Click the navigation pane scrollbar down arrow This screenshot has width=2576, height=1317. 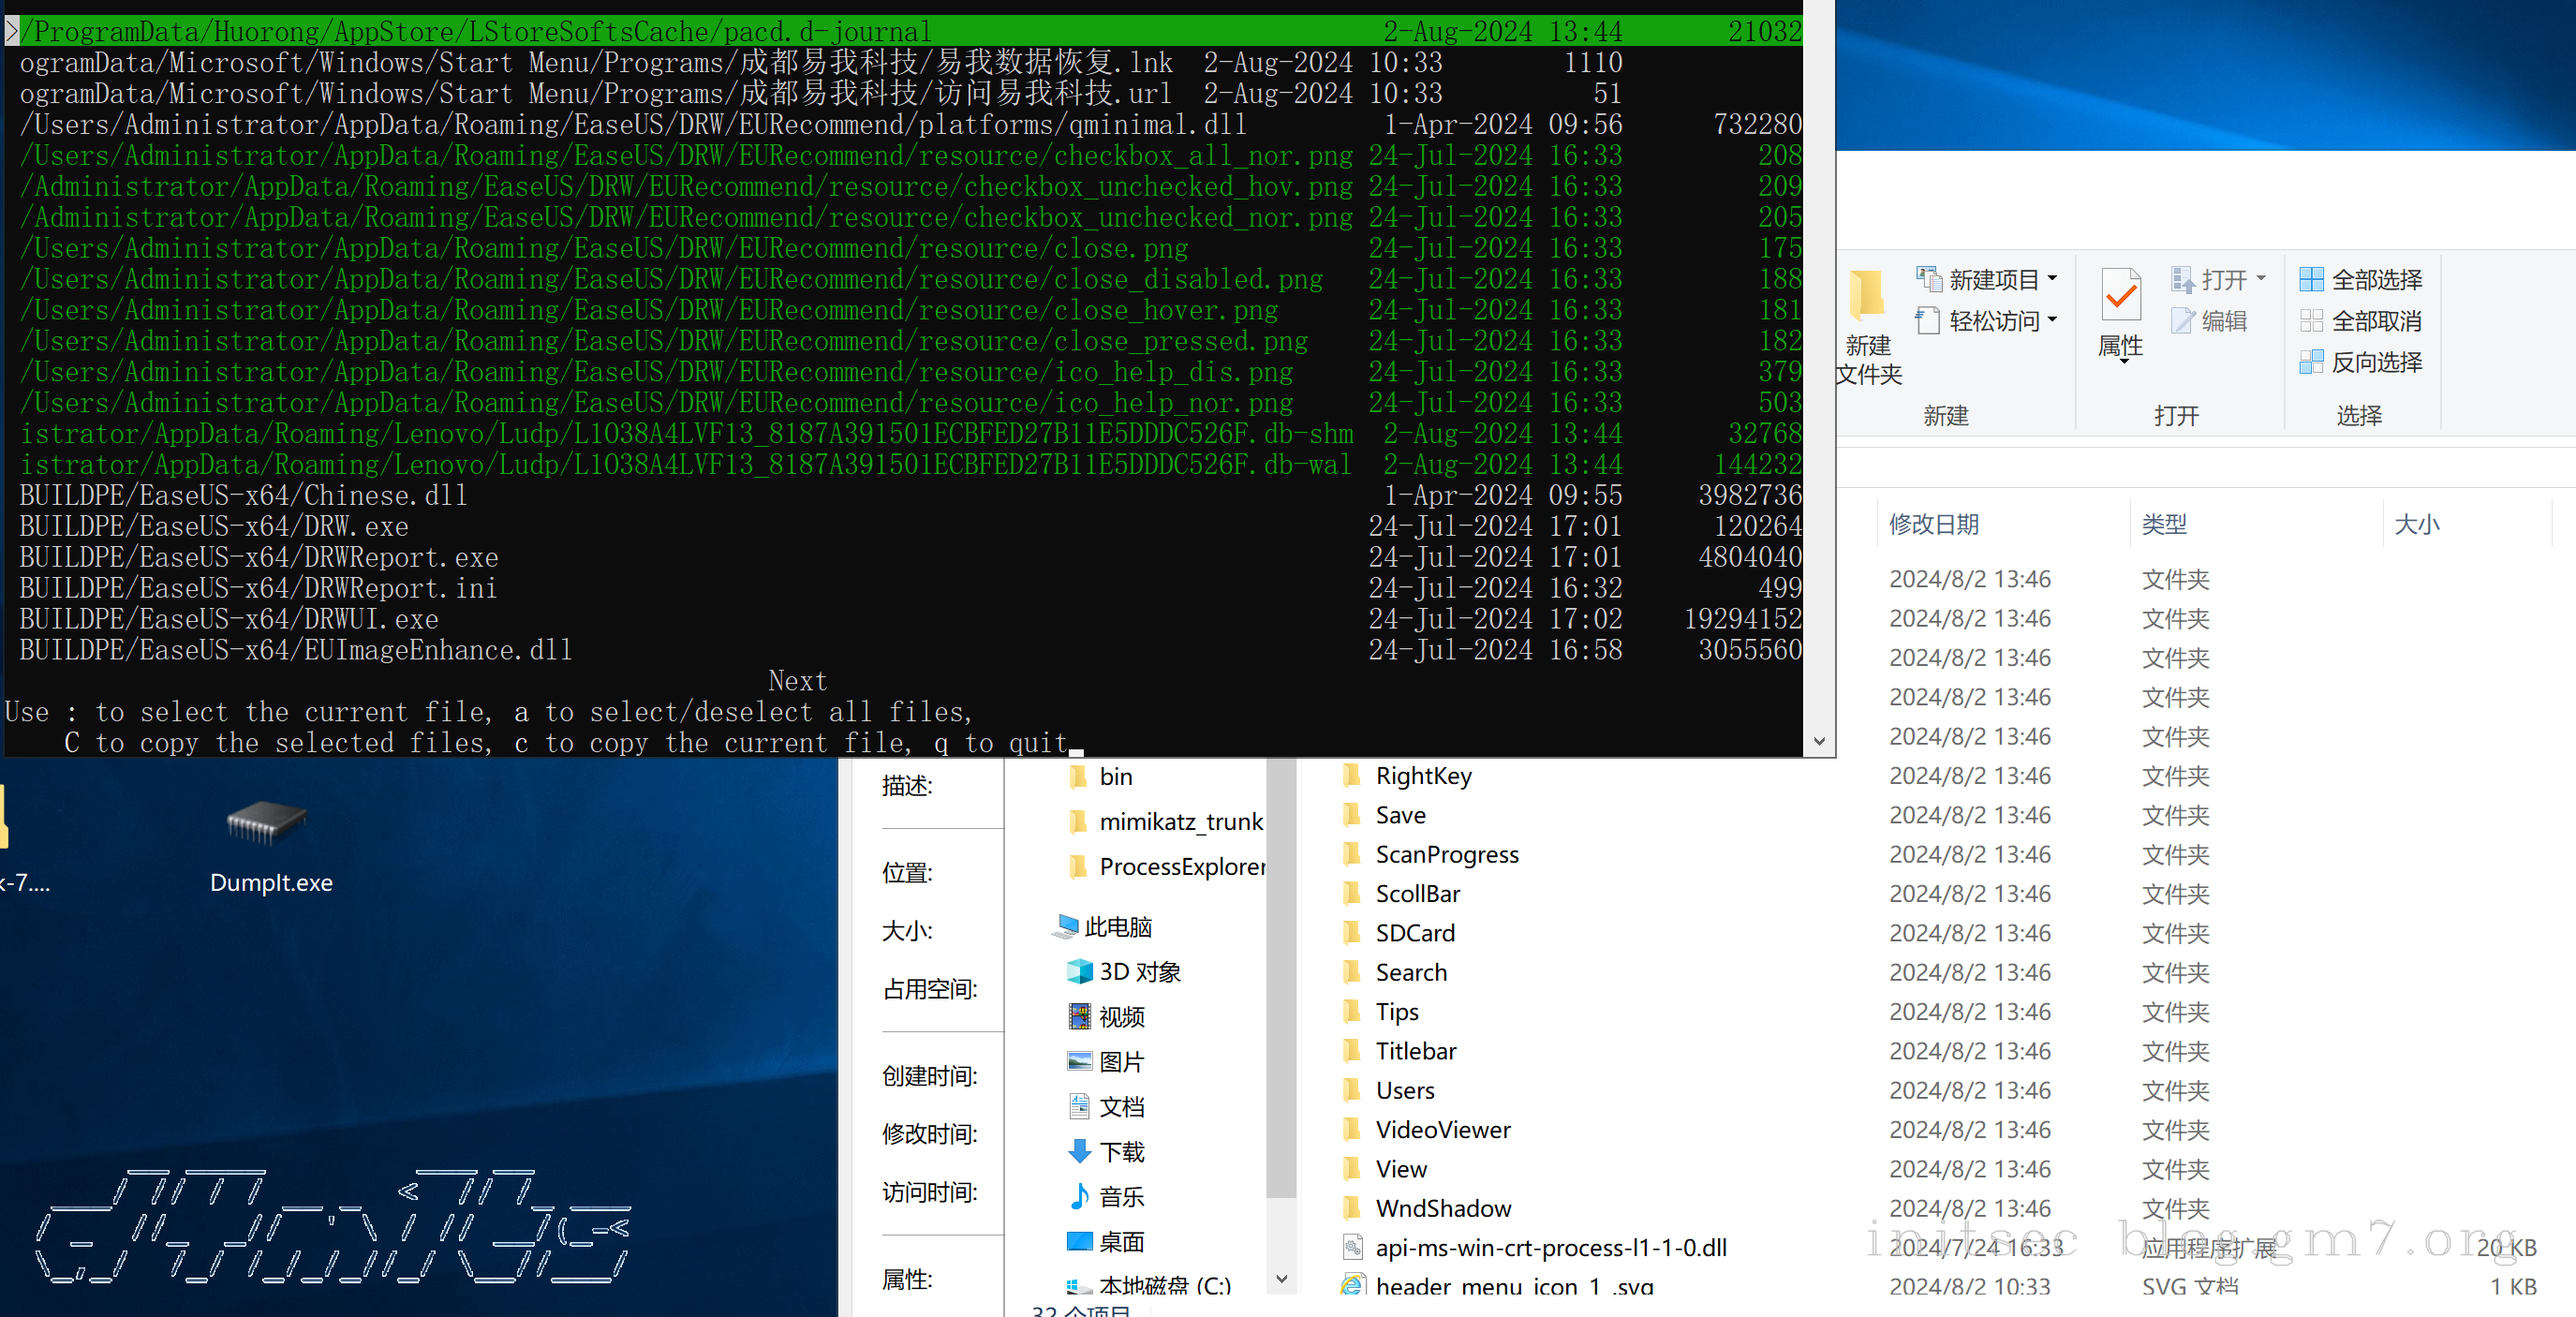(x=1281, y=1278)
